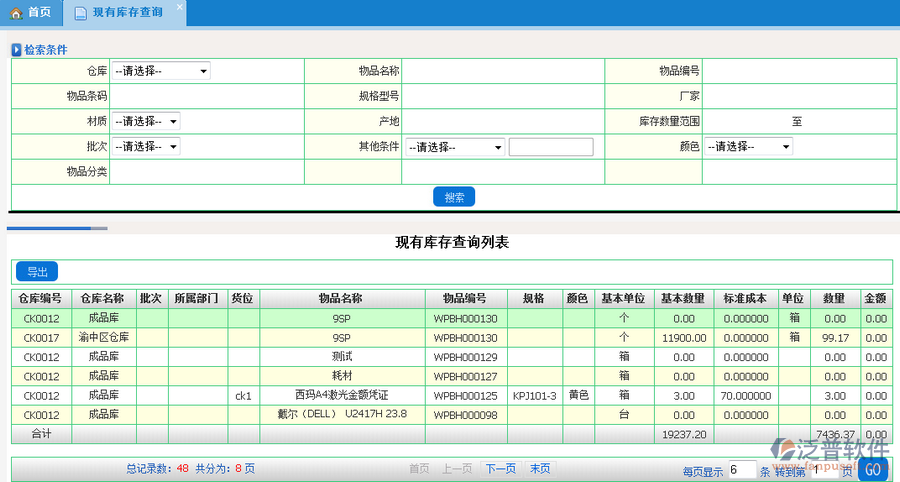
Task: Open the 仓库 dropdown
Action: tap(160, 71)
